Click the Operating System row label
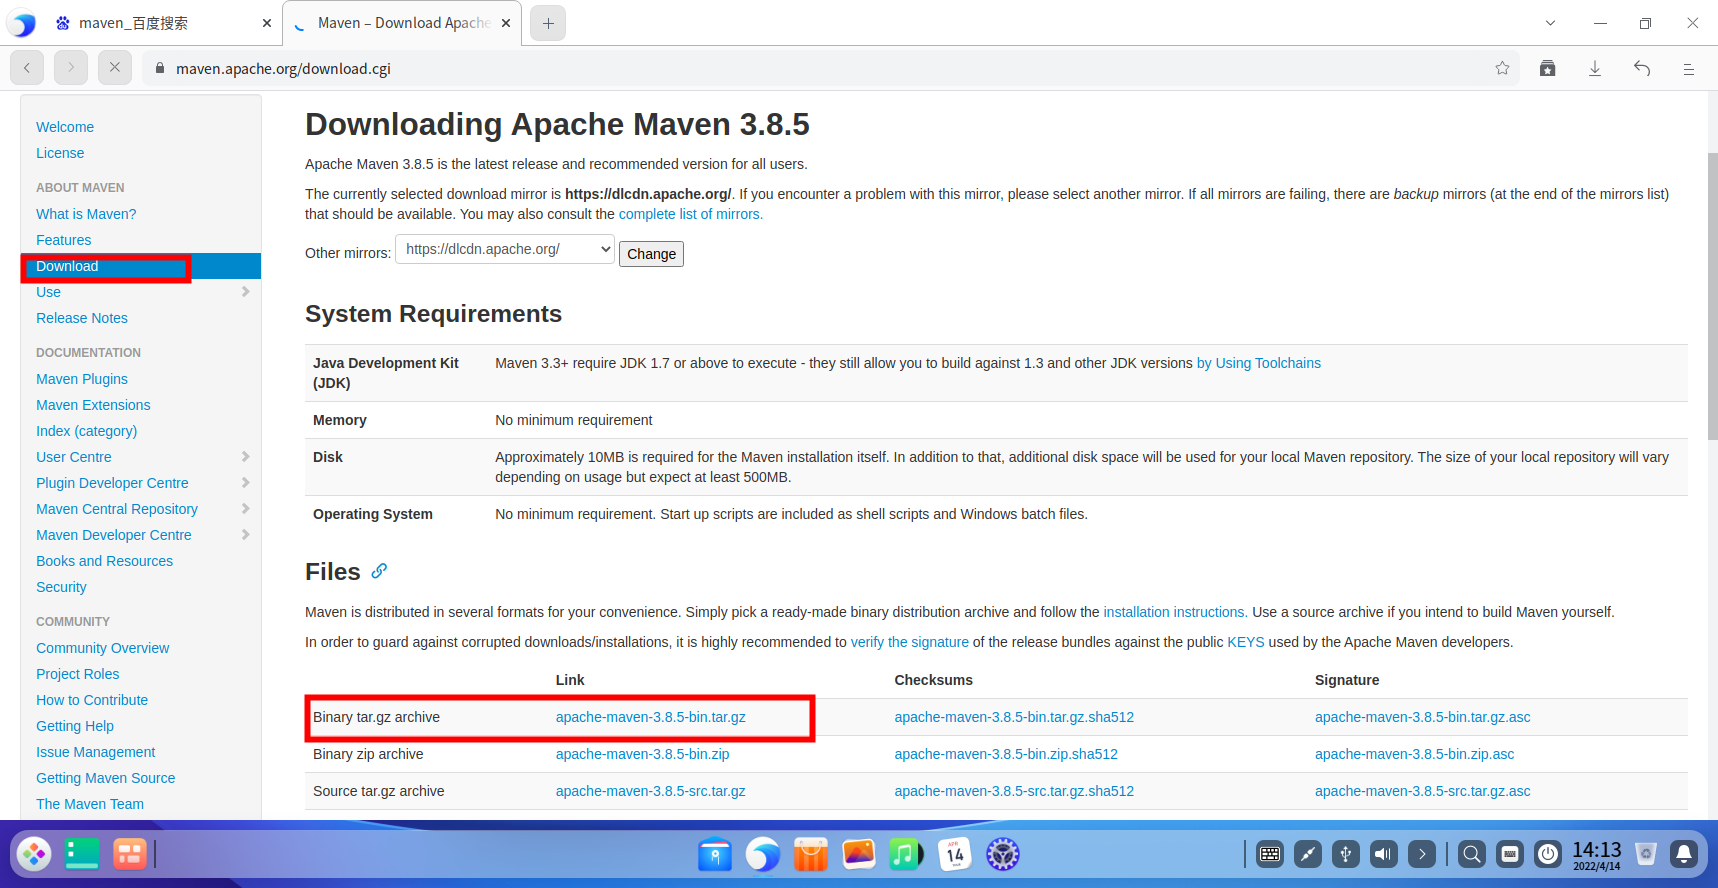 pyautogui.click(x=373, y=514)
